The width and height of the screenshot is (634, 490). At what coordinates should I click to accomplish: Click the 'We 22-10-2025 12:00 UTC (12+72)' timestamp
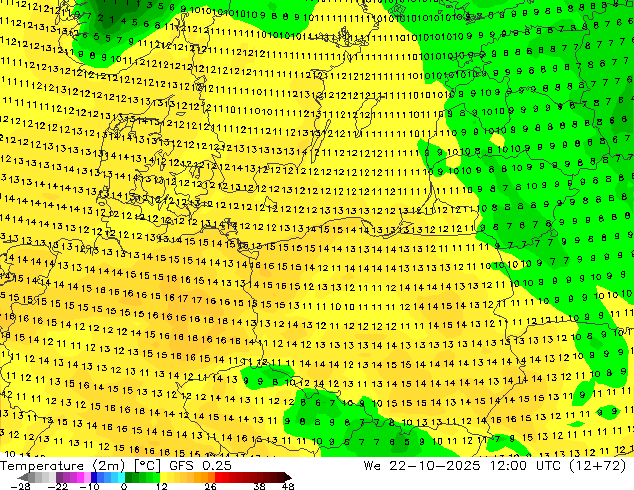(495, 465)
